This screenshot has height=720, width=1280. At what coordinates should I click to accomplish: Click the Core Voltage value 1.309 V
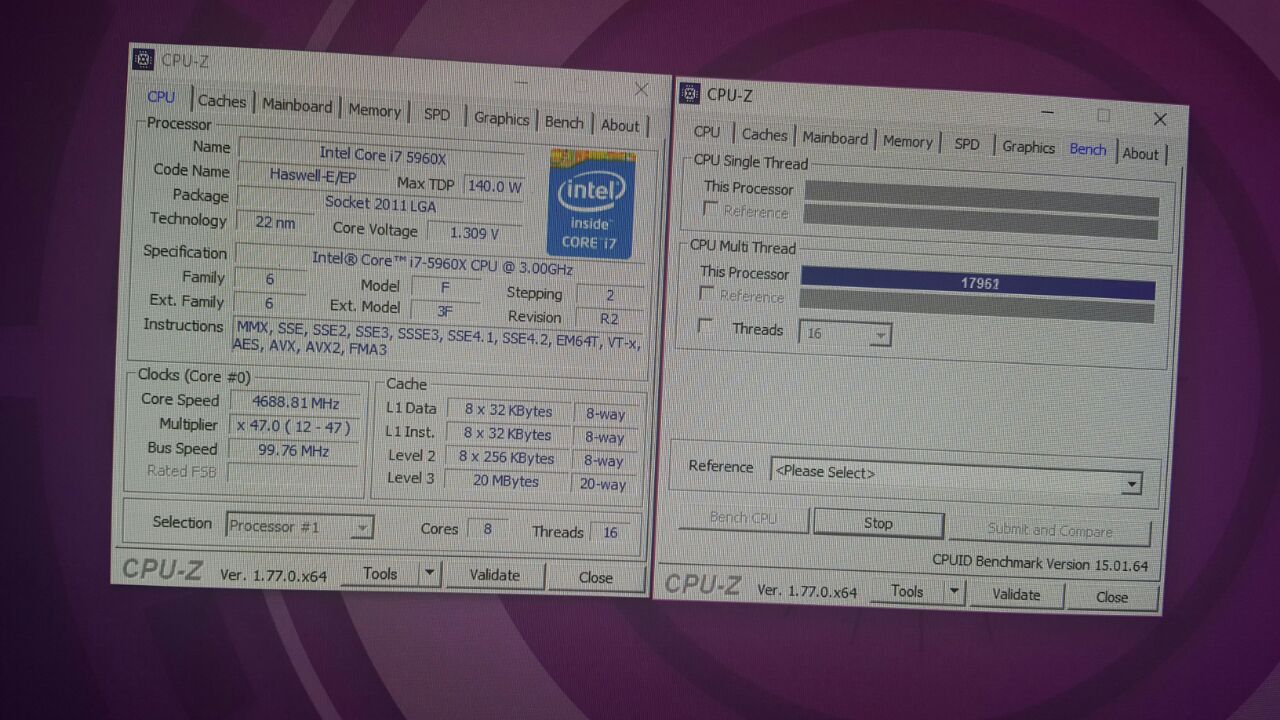(474, 232)
